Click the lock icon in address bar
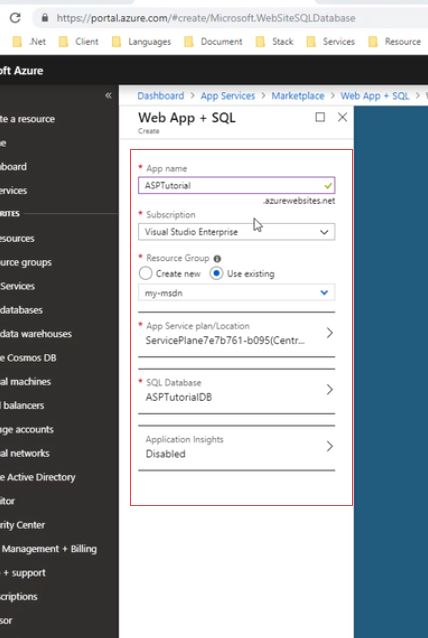428x638 pixels. 45,17
